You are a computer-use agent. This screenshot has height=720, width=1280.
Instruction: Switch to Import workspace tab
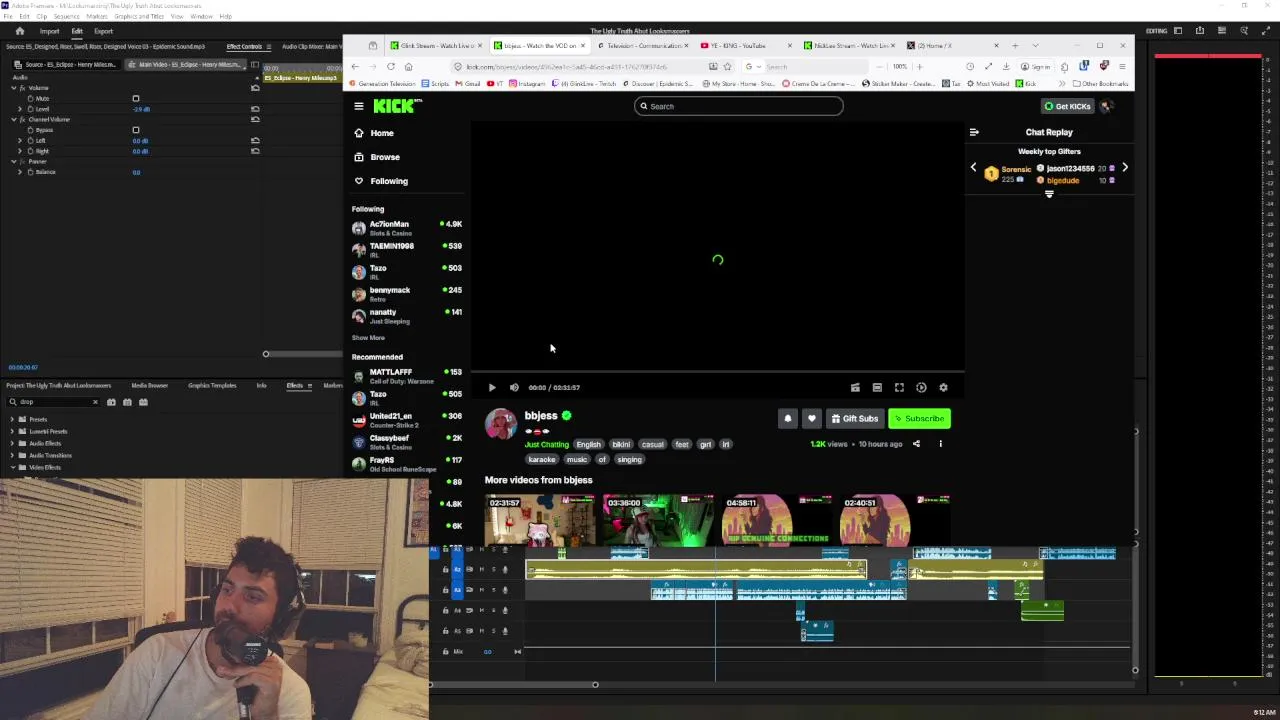coord(49,31)
